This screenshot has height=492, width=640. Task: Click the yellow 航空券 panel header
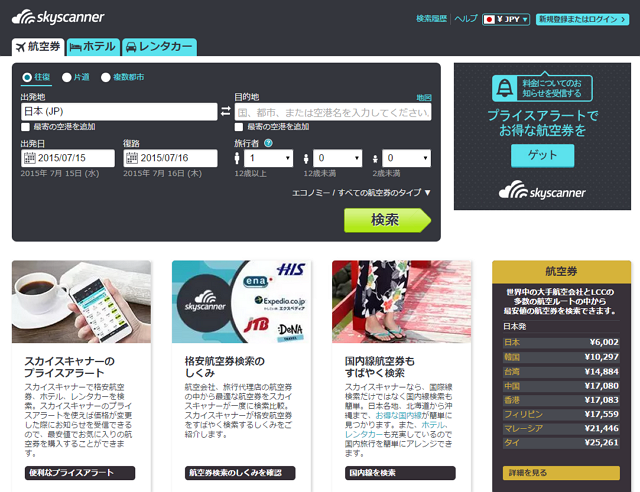(562, 272)
